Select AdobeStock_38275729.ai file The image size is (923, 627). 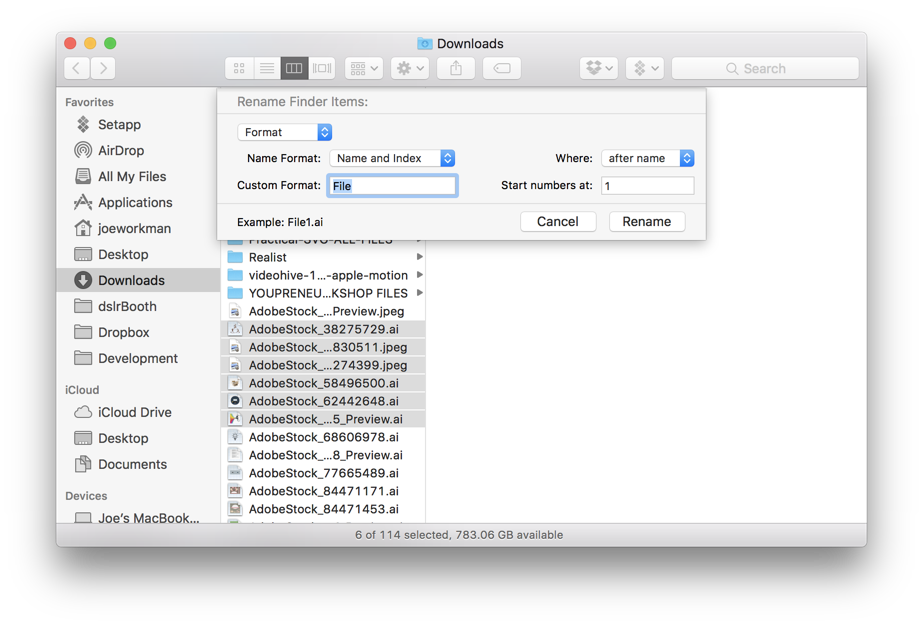point(324,329)
